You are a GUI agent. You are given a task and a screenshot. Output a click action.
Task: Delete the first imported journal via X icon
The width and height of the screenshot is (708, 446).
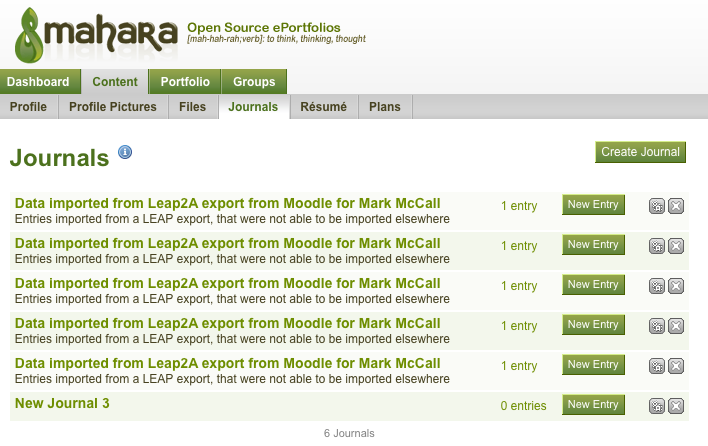[676, 206]
